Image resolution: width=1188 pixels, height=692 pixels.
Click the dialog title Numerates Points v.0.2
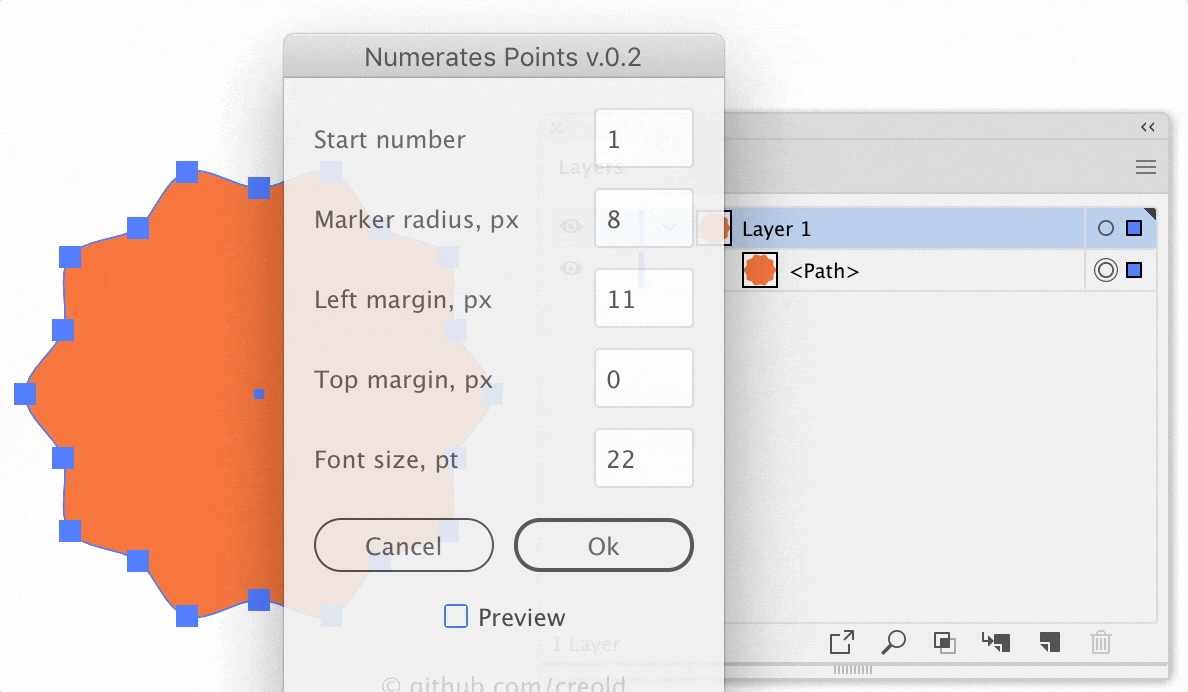pyautogui.click(x=503, y=57)
